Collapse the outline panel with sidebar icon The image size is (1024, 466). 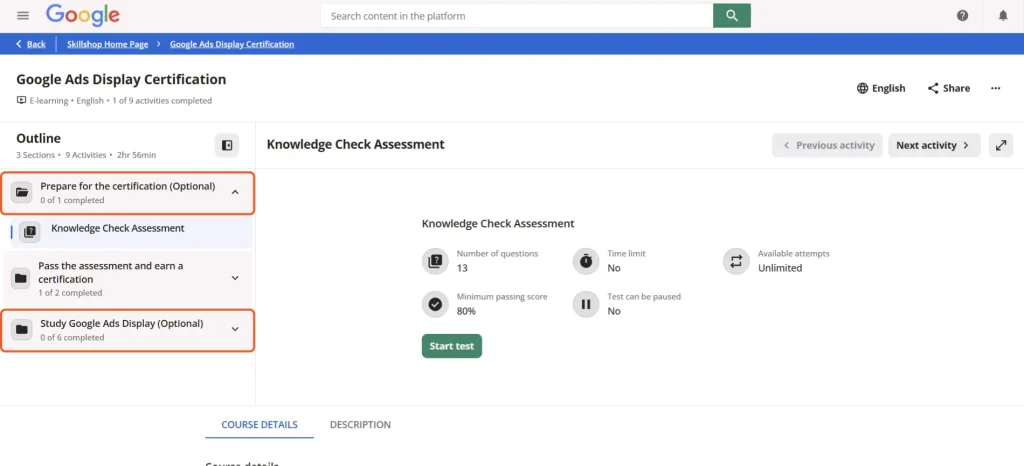pyautogui.click(x=227, y=146)
